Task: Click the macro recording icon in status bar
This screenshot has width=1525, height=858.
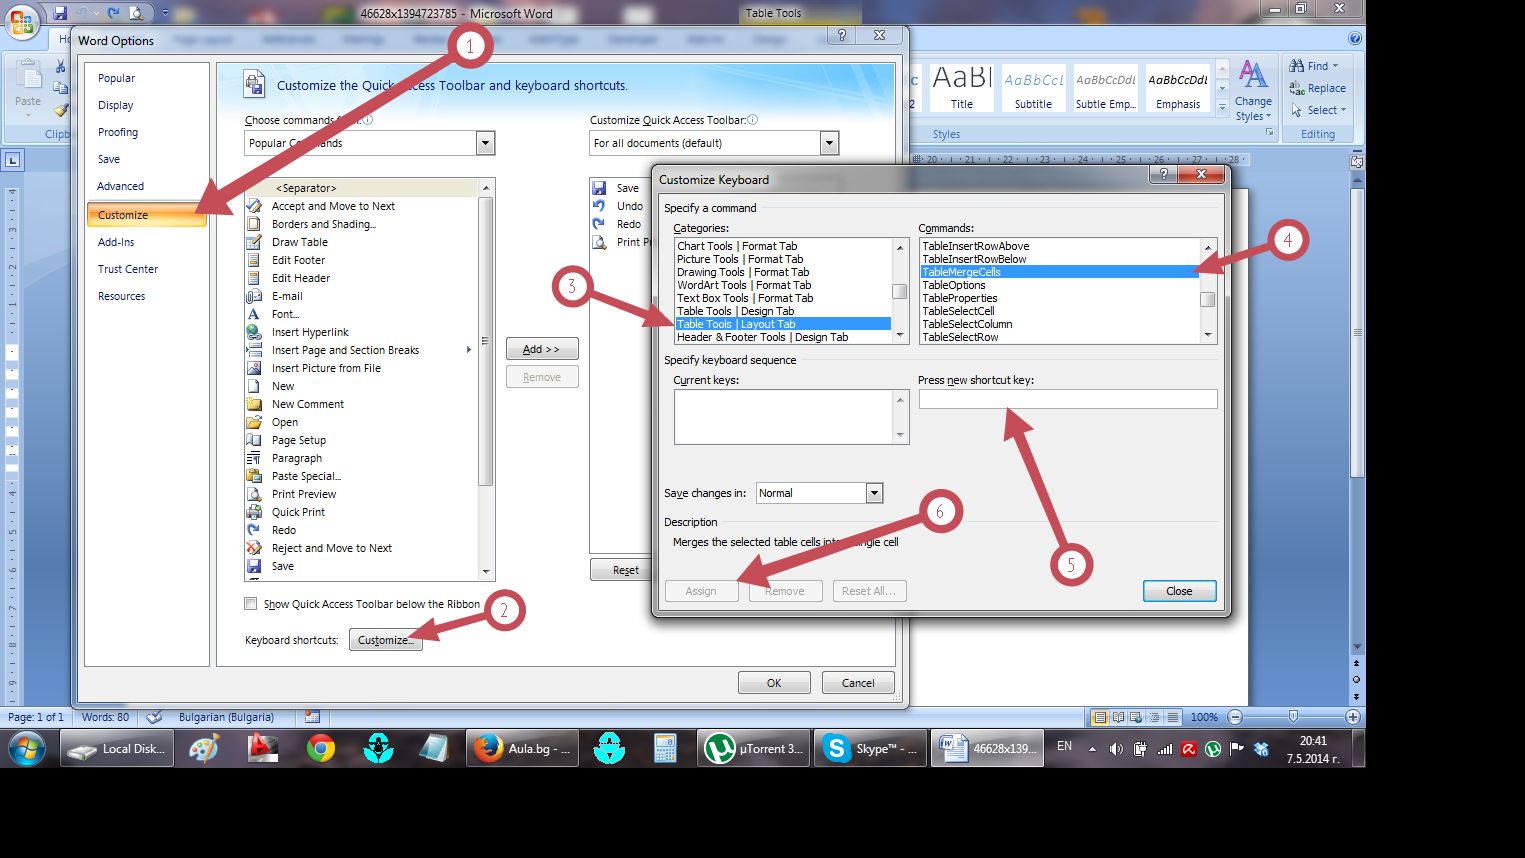Action: click(312, 717)
